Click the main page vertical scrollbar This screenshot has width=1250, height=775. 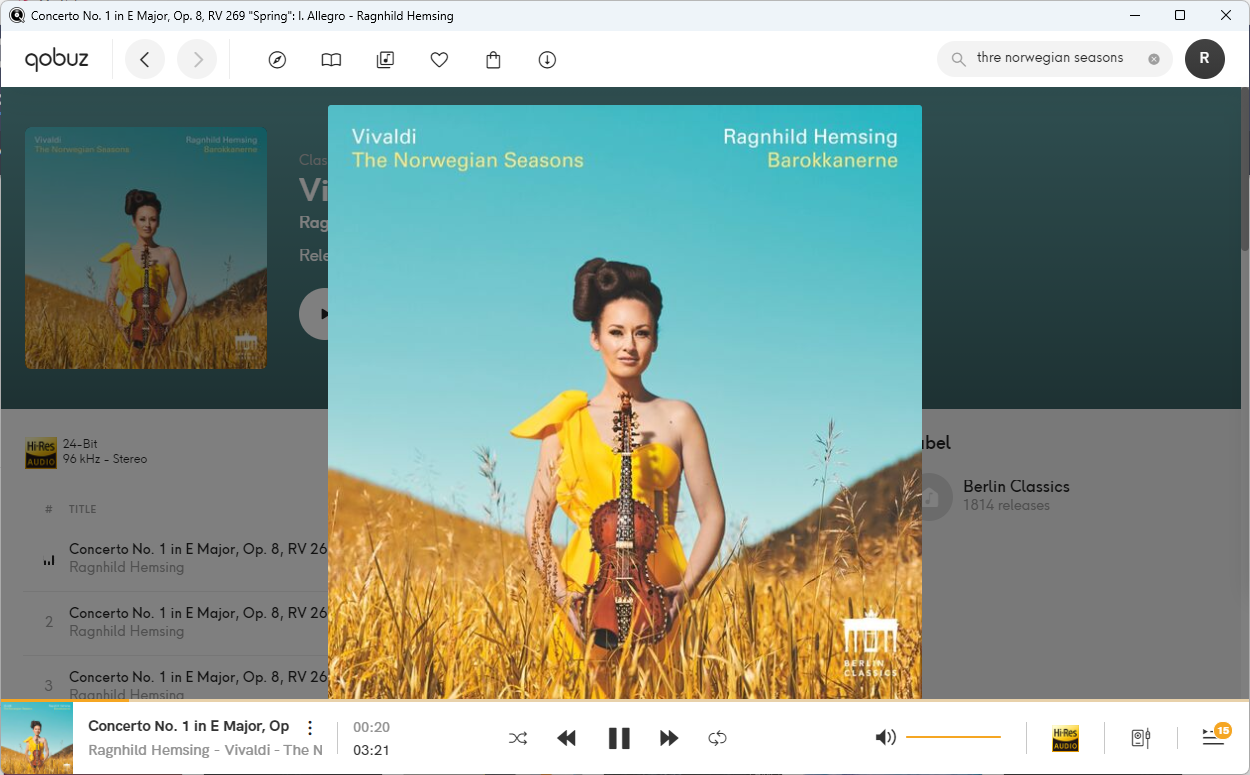1244,170
